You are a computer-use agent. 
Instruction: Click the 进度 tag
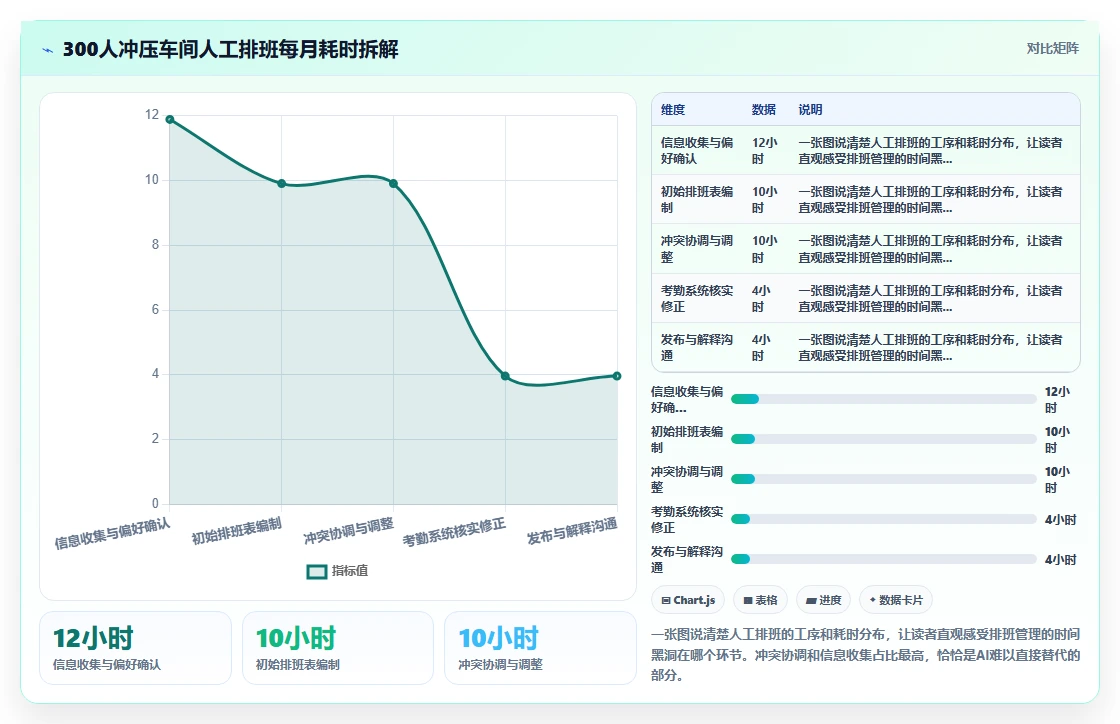click(824, 600)
